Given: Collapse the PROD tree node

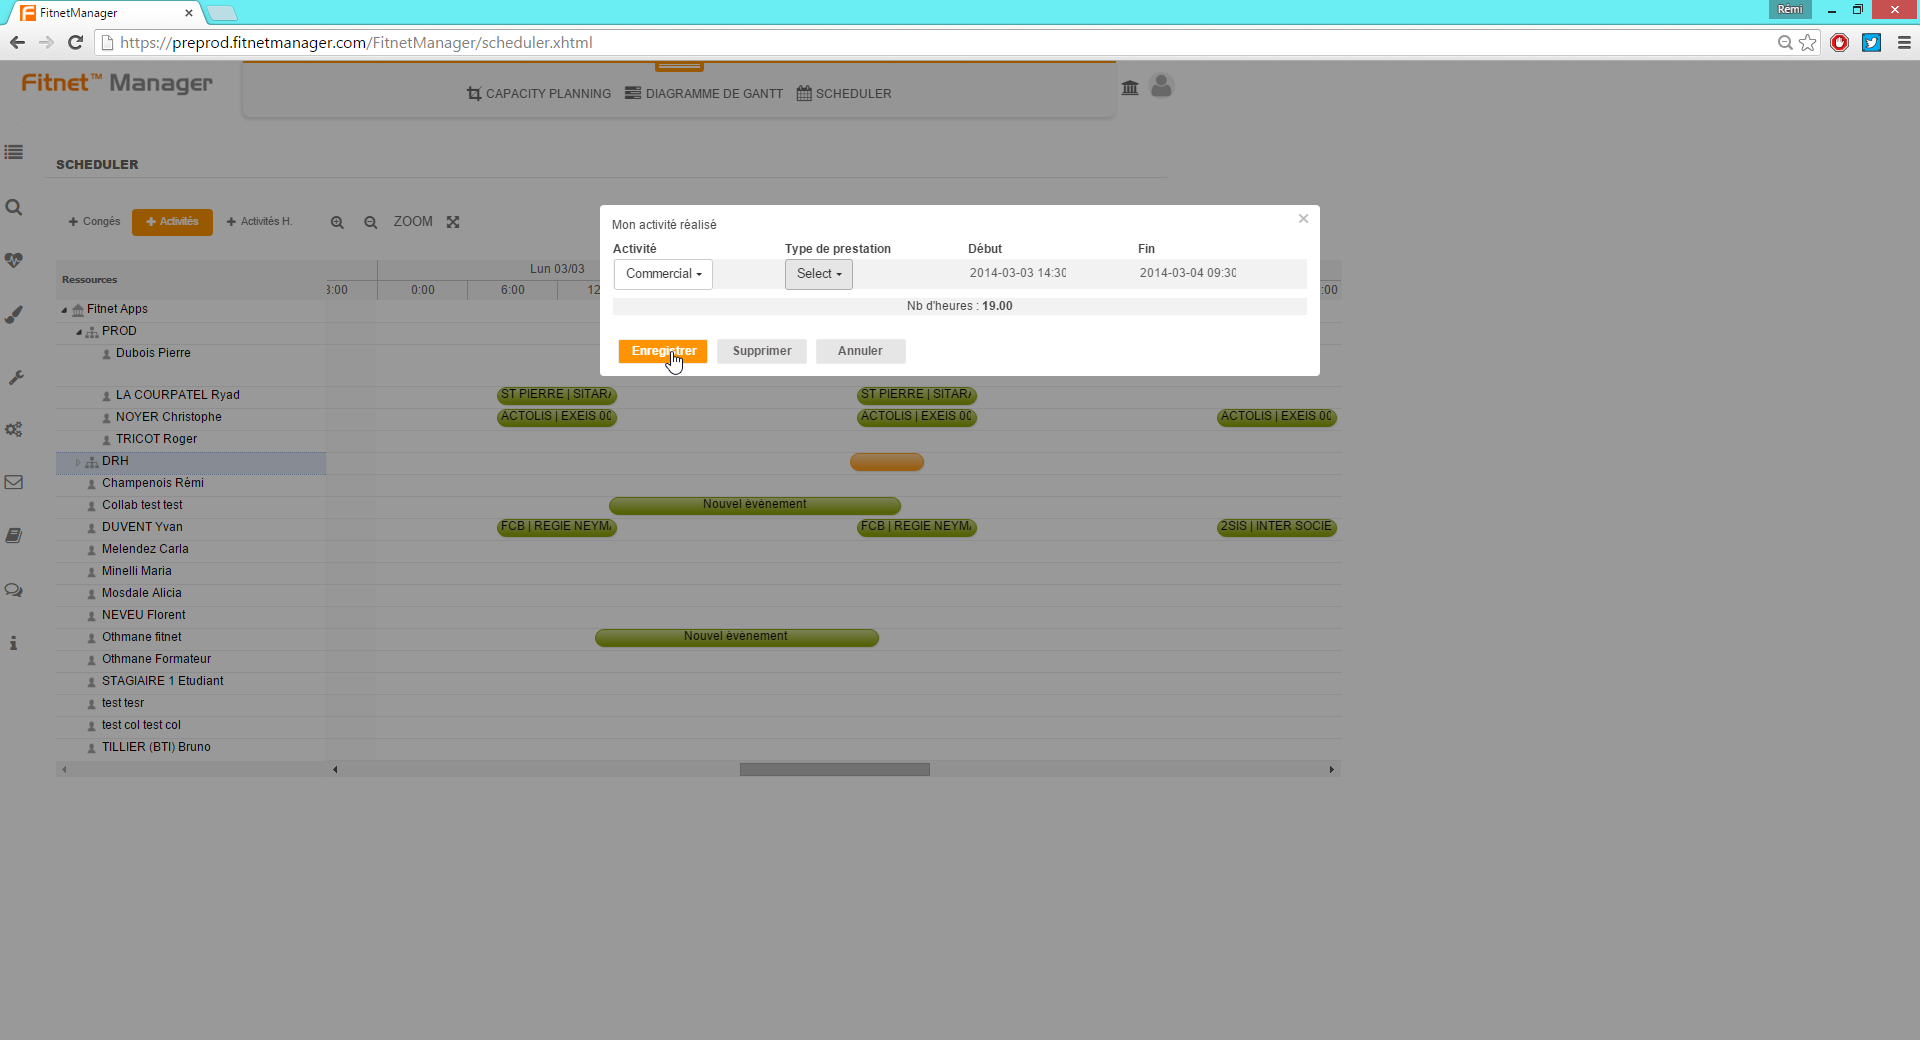Looking at the screenshot, I should coord(79,332).
